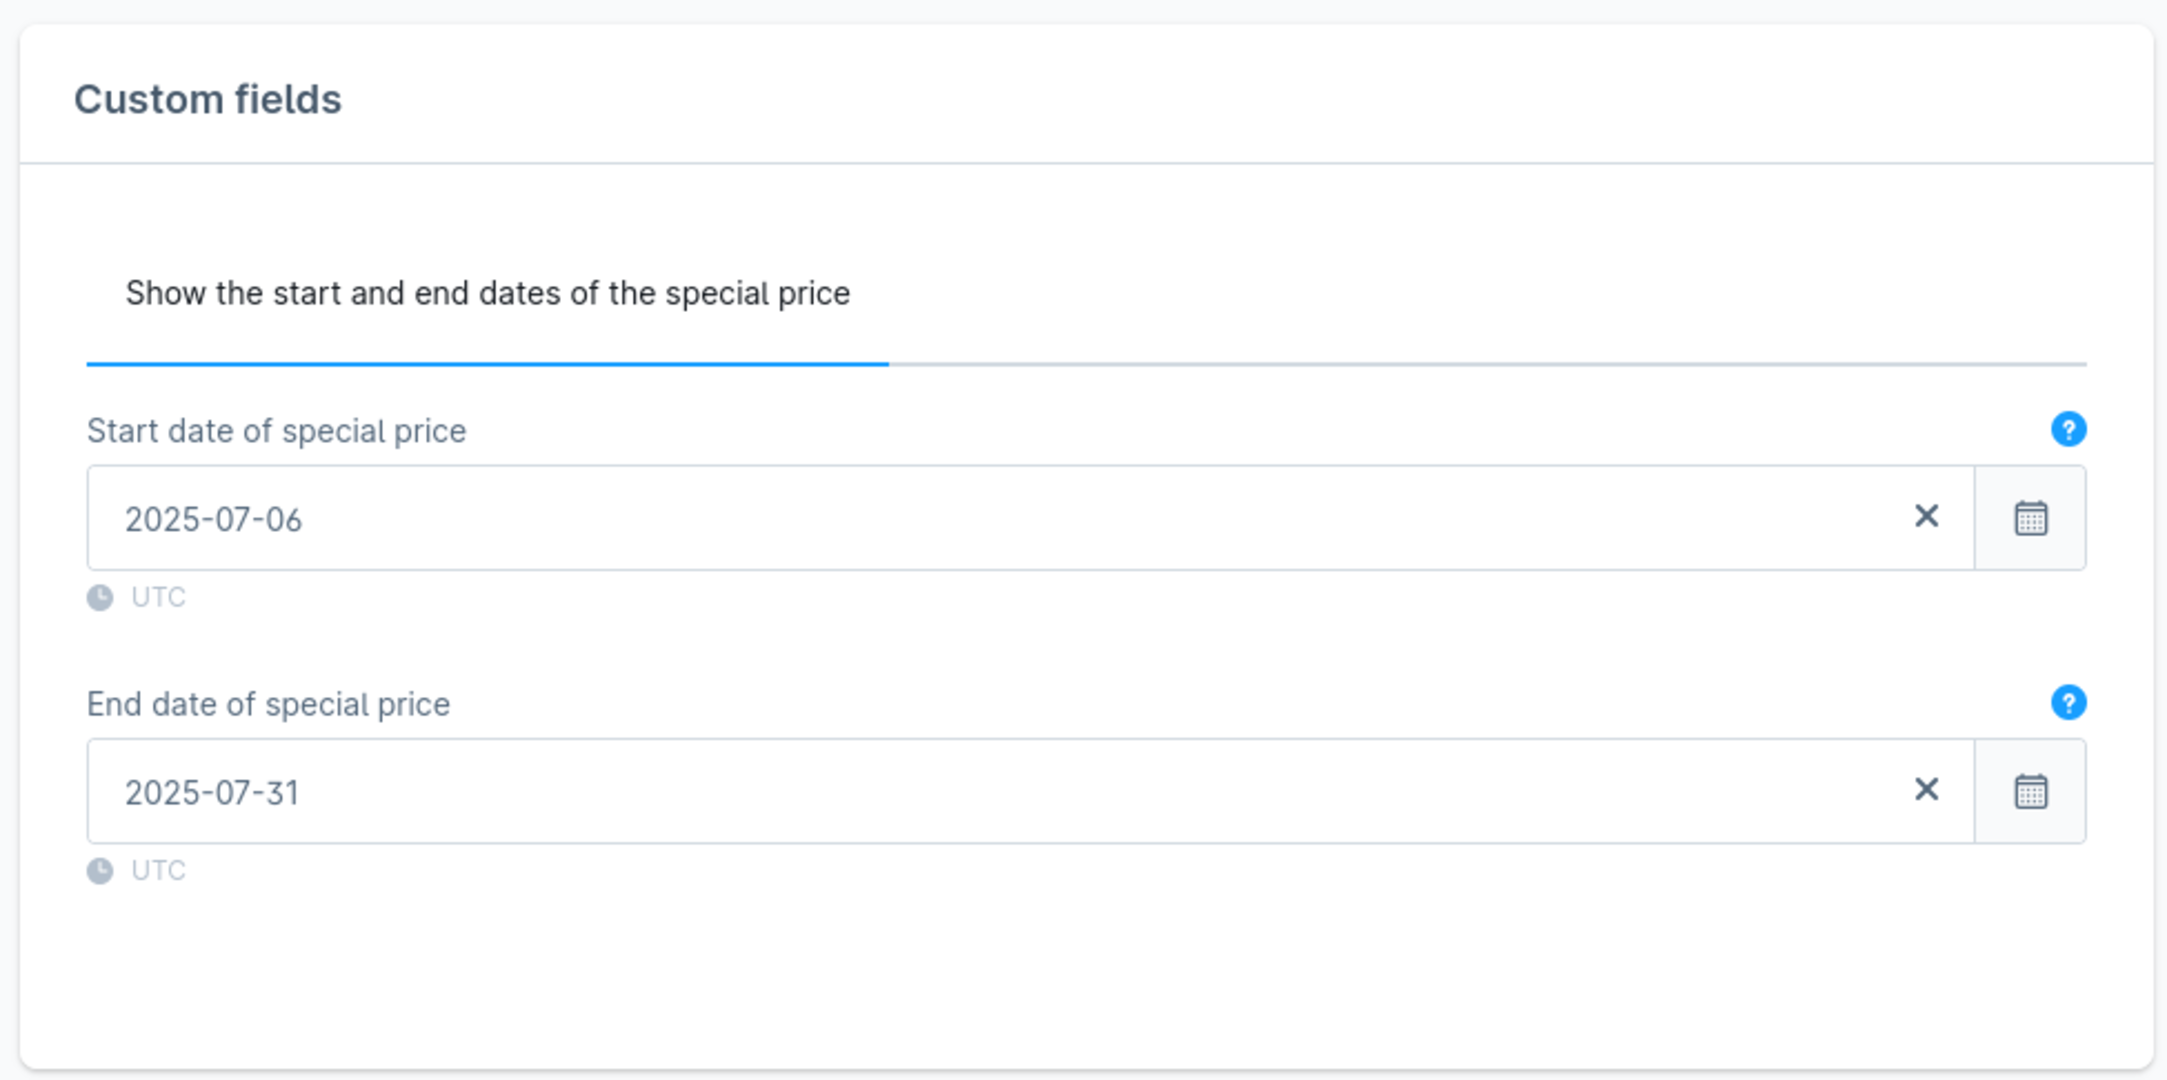Click the Custom fields card heading
Screen dimensions: 2167x1080
point(208,99)
